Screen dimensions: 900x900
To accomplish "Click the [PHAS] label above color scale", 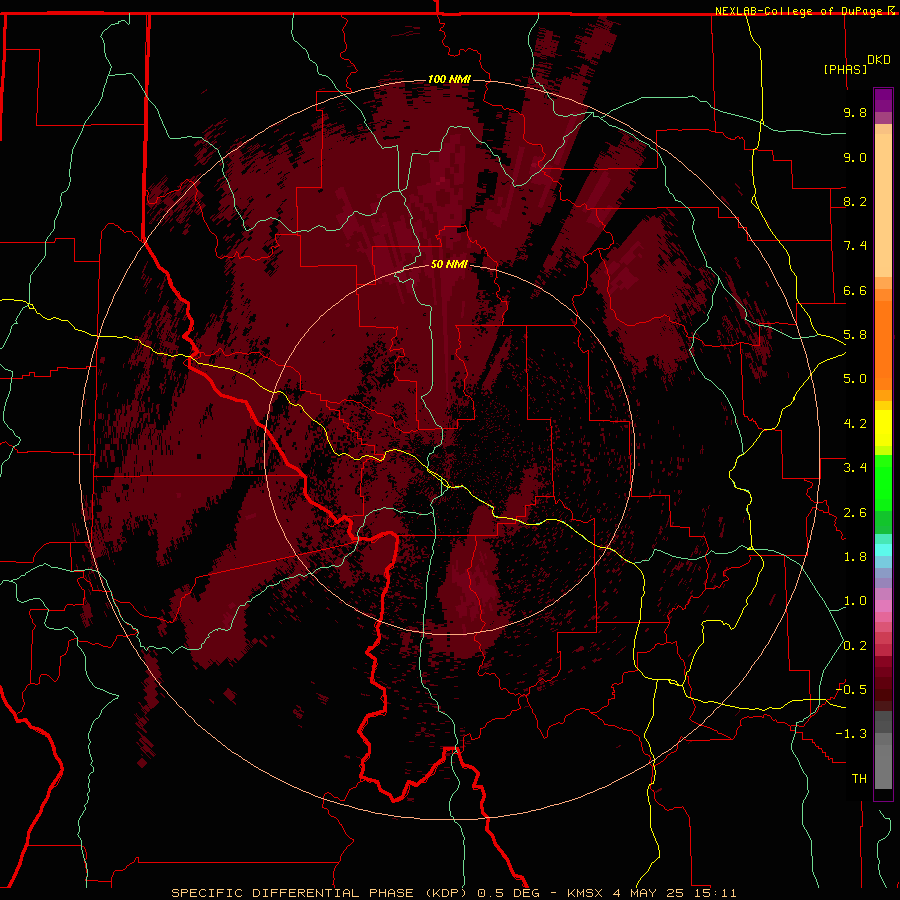I will coord(845,69).
